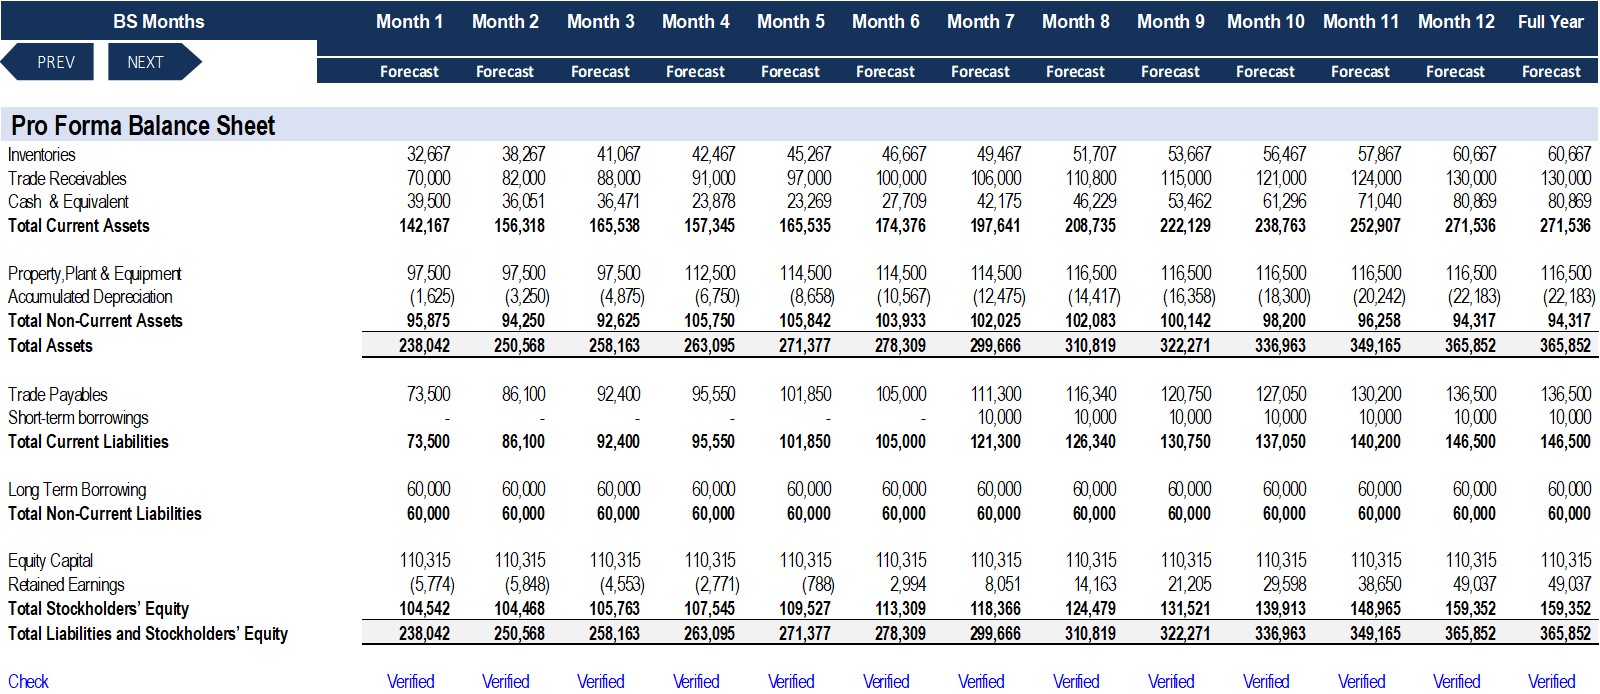The height and width of the screenshot is (694, 1600).
Task: Click Month 12 Total Stockholders' Equity 159,352
Action: pos(1470,608)
